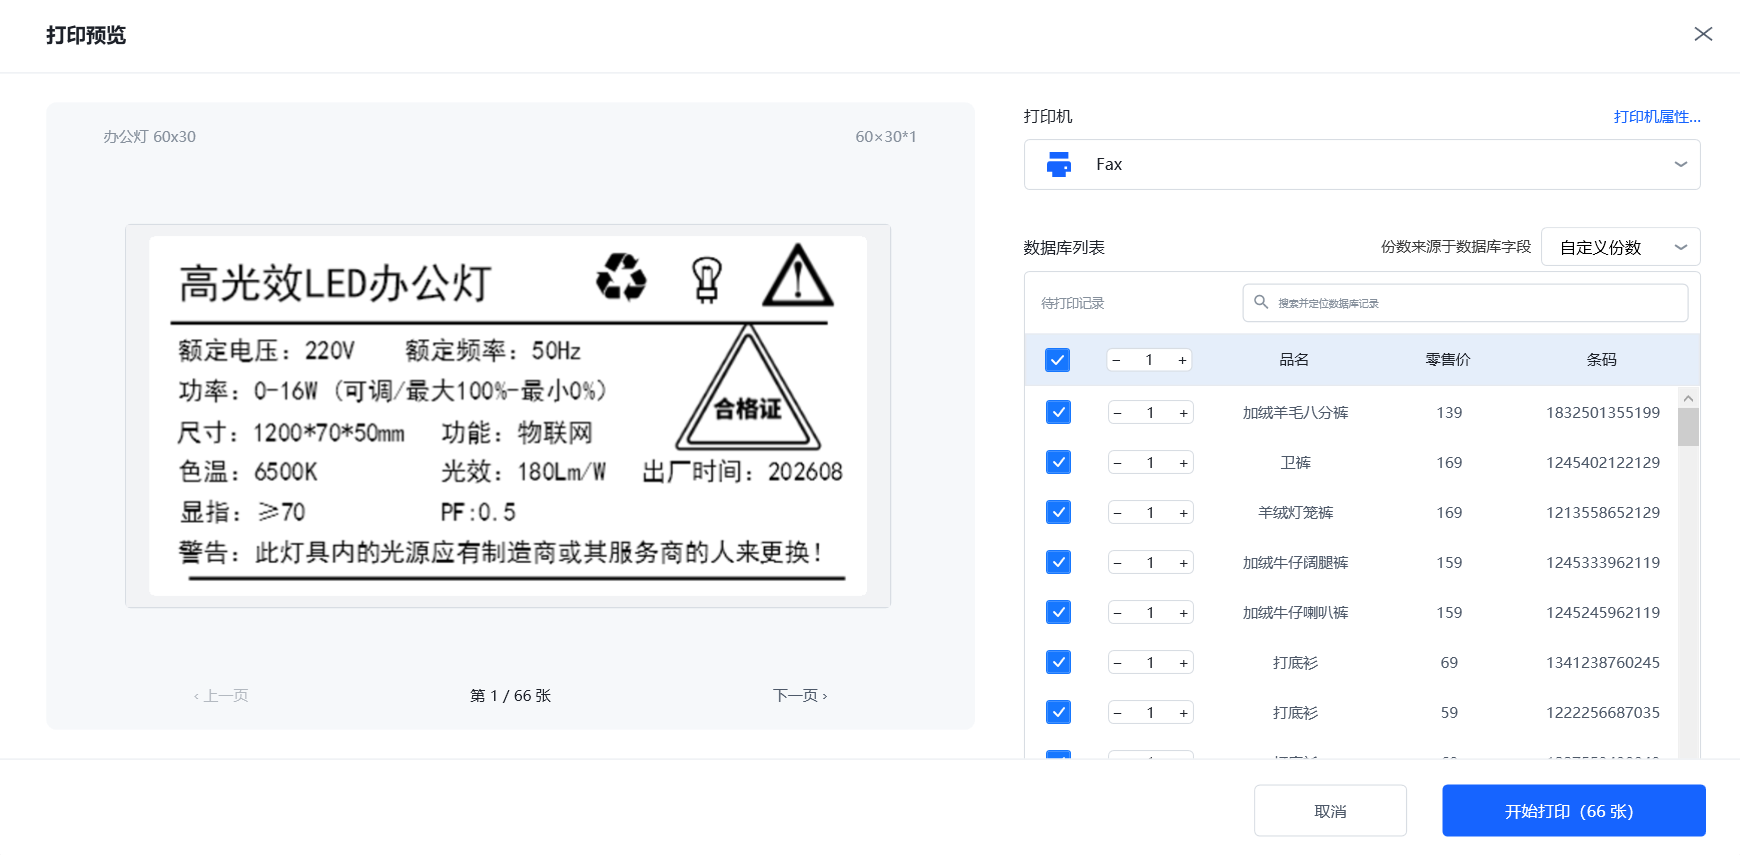Open 打印机属性 link
This screenshot has width=1740, height=855.
click(1657, 117)
